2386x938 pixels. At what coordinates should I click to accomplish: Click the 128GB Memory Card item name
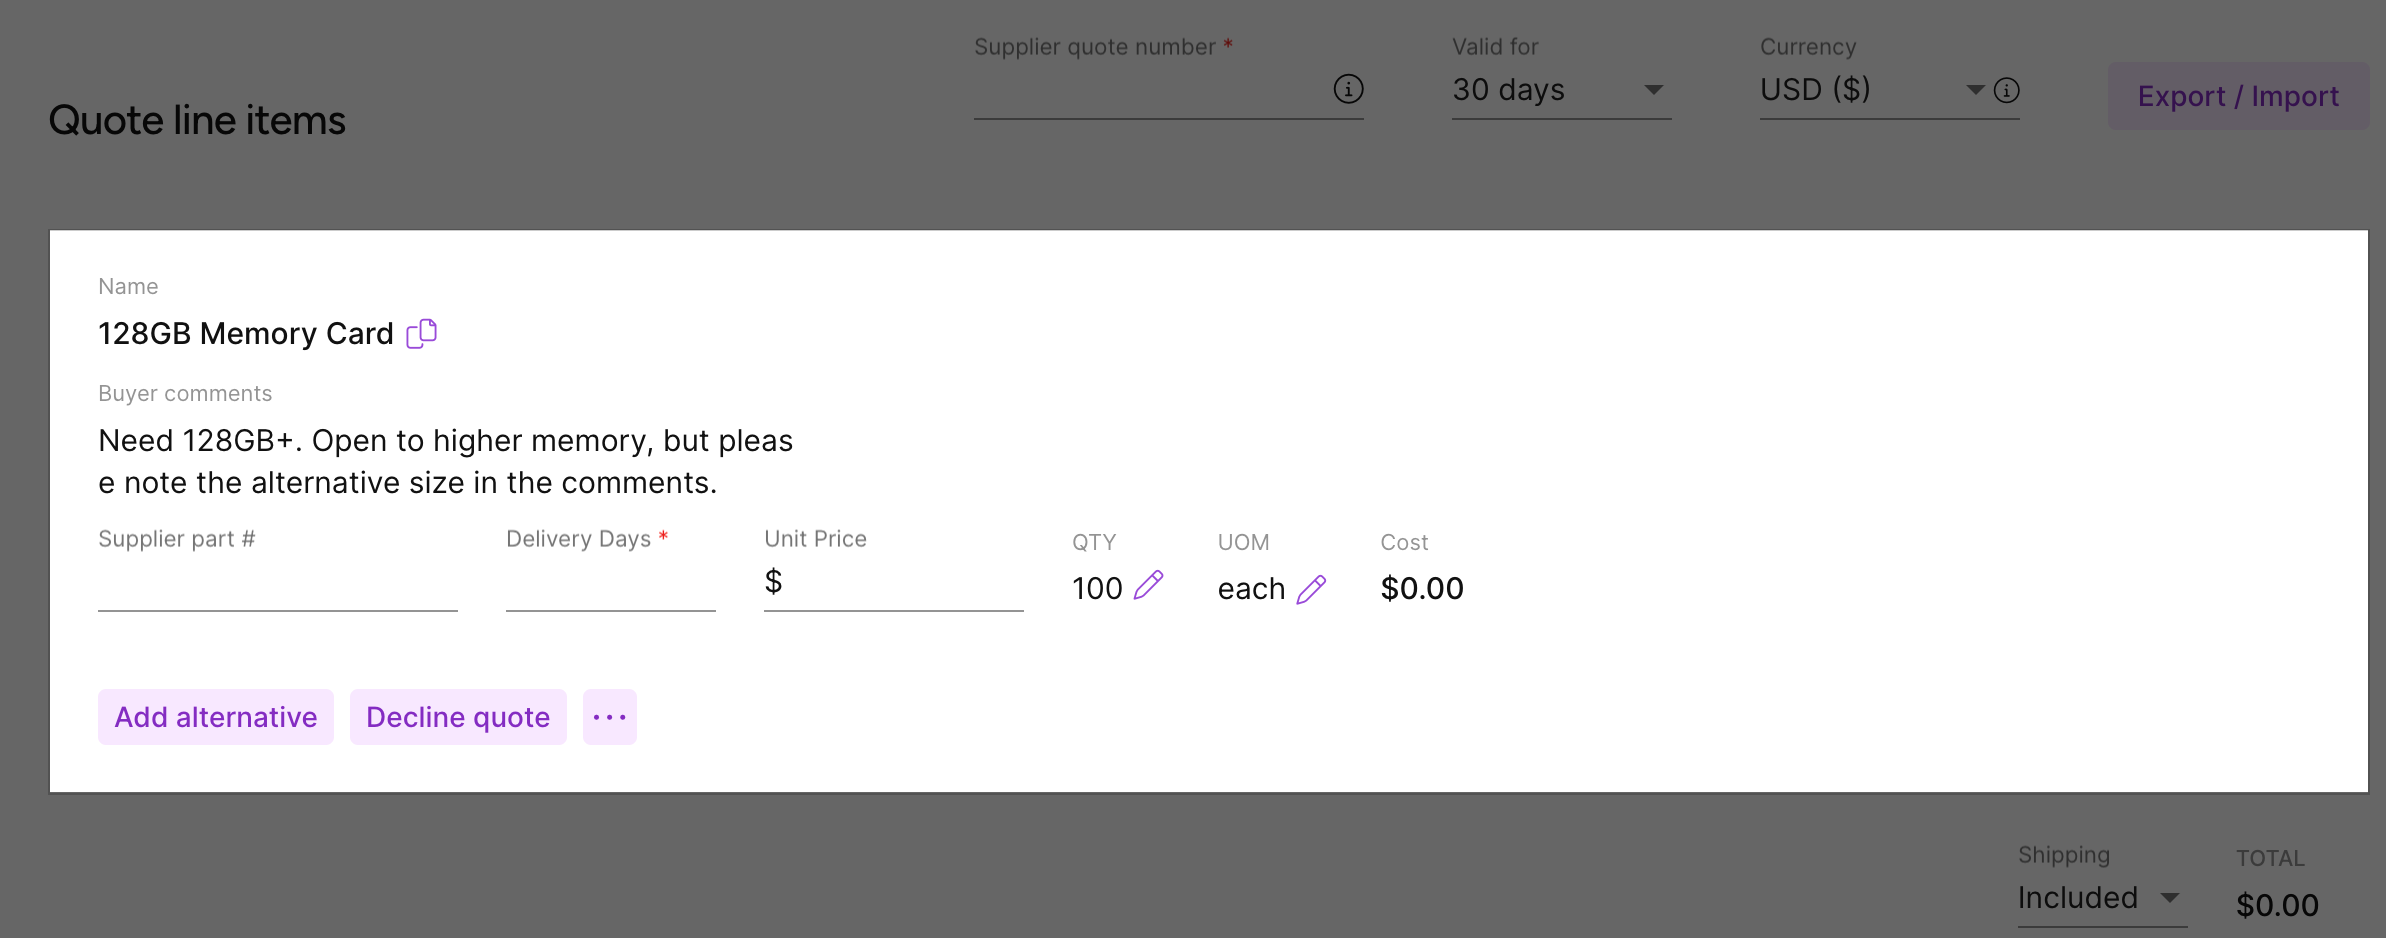click(x=246, y=333)
